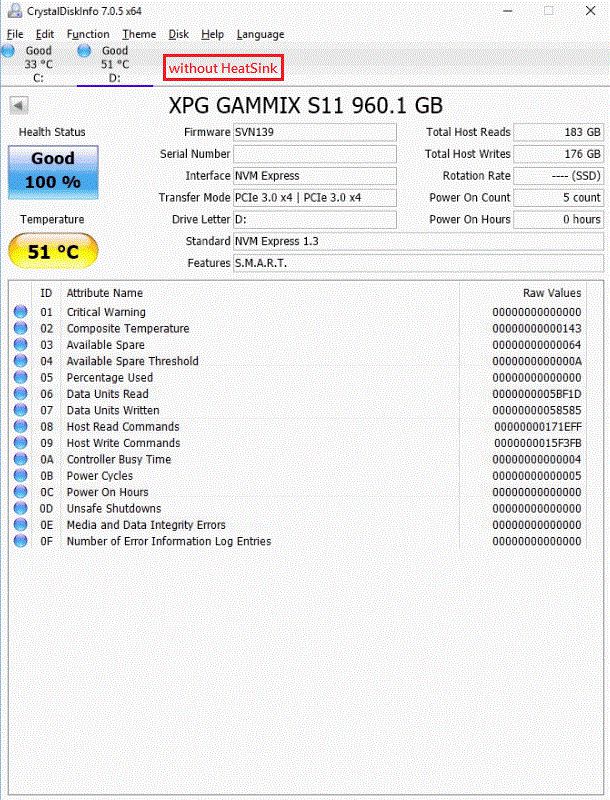Click the CrystalDiskInfo app icon in title bar
The width and height of the screenshot is (610, 800).
click(15, 11)
